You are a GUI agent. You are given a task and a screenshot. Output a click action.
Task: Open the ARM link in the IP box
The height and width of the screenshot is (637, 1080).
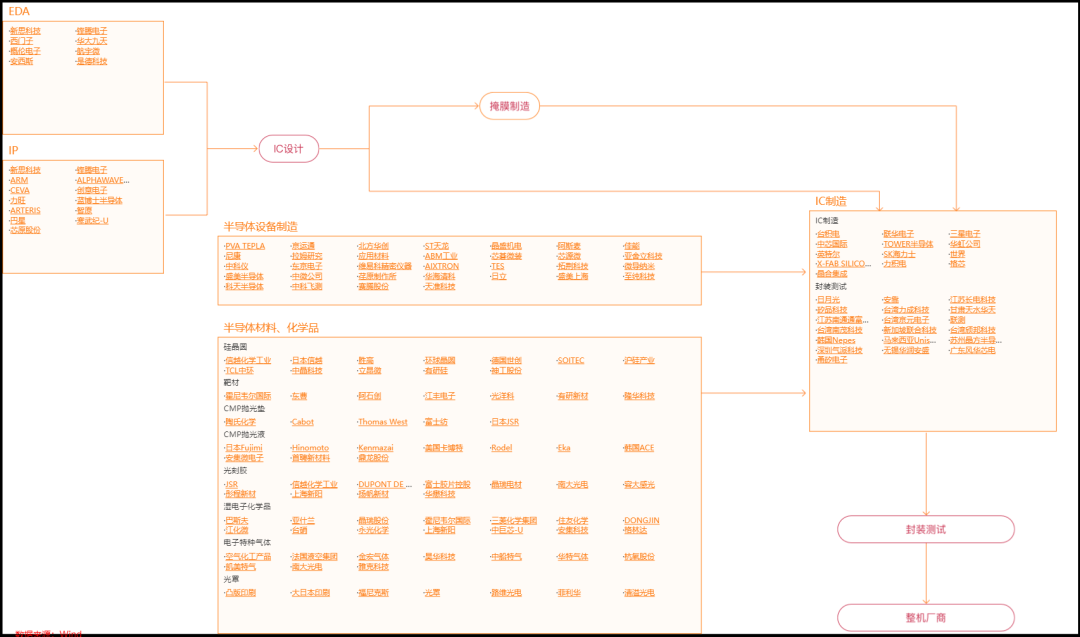click(x=19, y=180)
